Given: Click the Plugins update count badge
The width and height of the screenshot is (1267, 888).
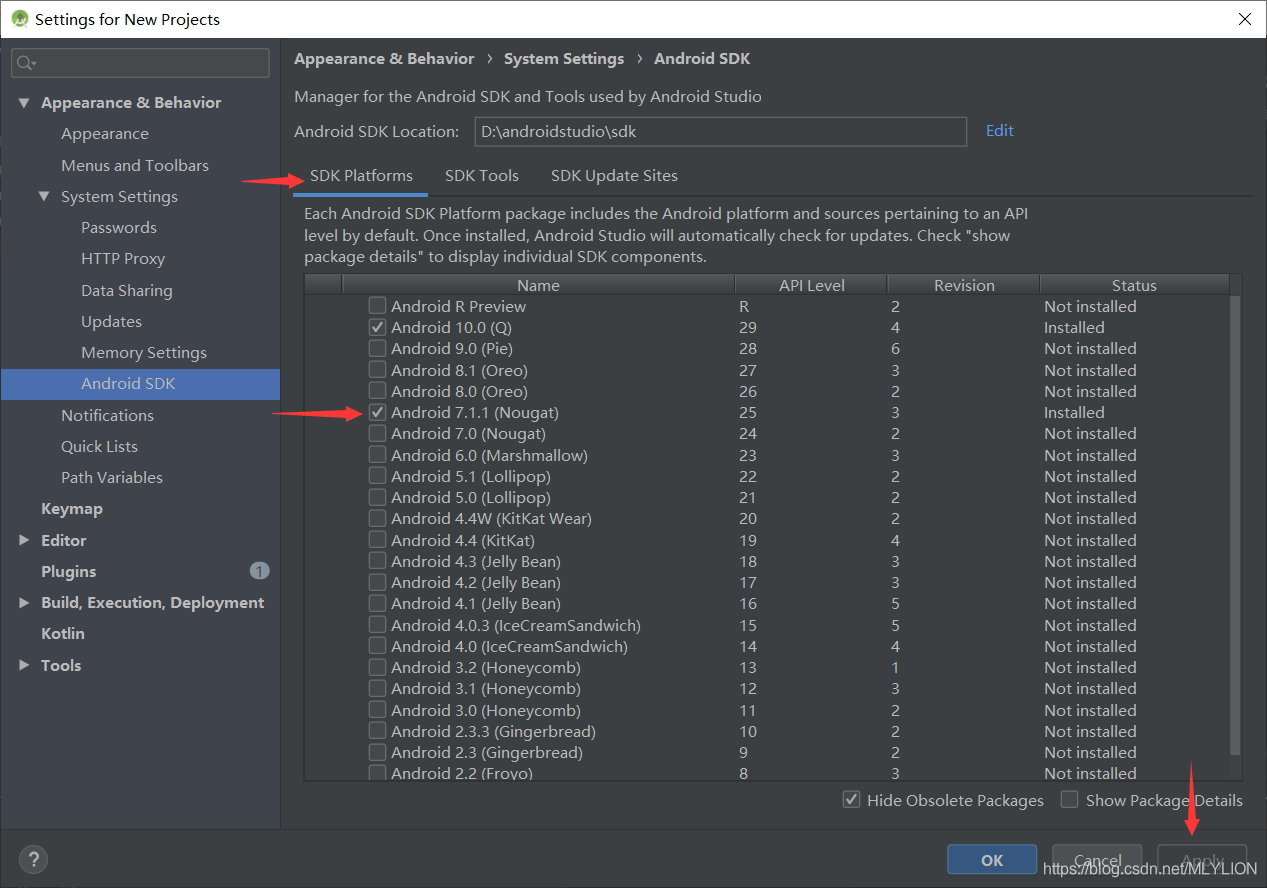Looking at the screenshot, I should click(259, 571).
